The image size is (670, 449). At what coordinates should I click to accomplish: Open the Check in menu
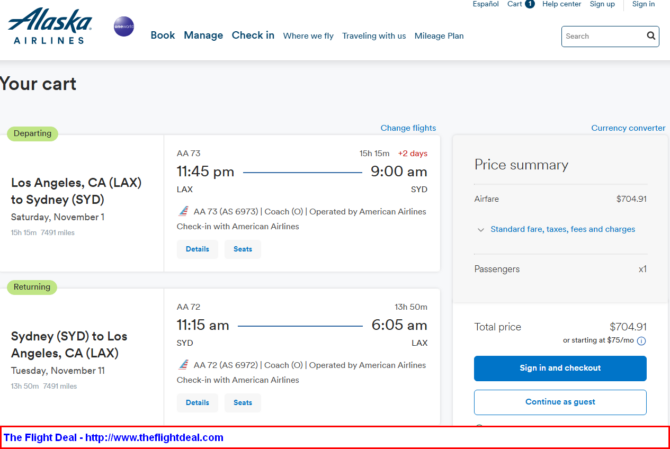tap(253, 35)
